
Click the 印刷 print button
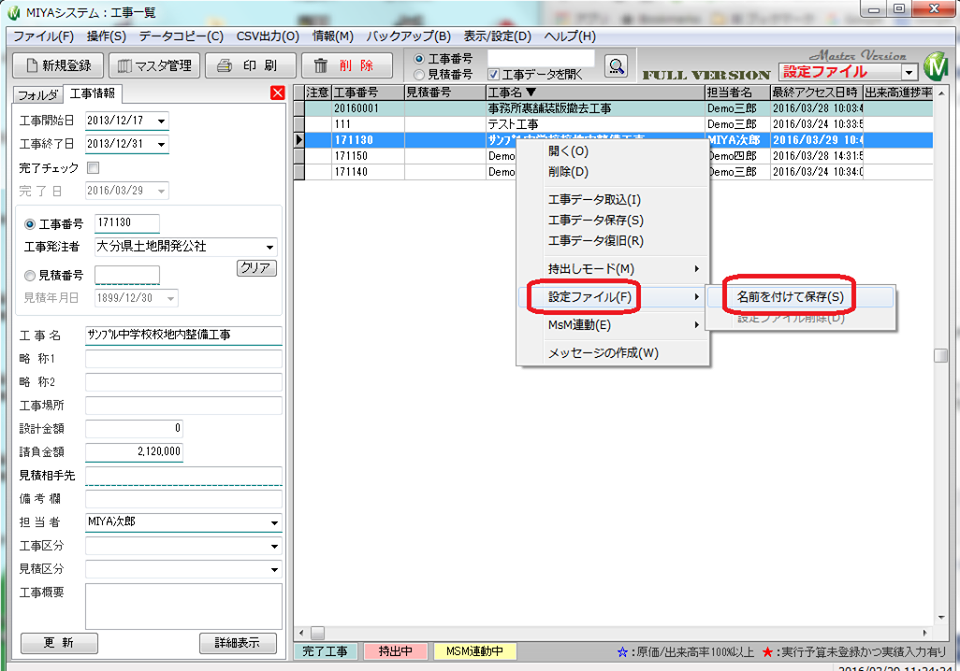click(250, 66)
